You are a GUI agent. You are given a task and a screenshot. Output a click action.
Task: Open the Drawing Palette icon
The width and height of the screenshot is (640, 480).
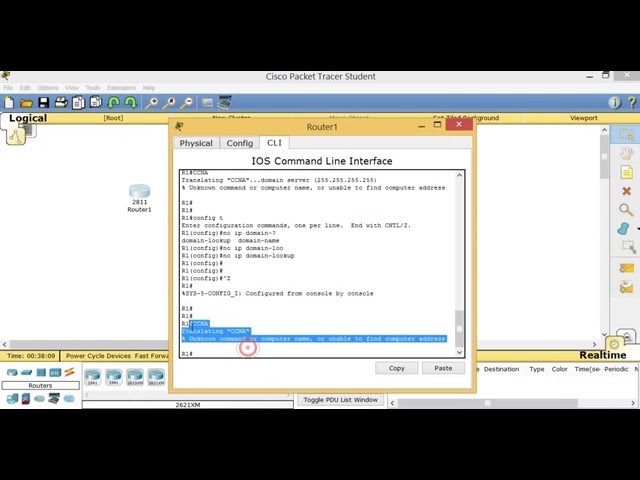click(207, 103)
